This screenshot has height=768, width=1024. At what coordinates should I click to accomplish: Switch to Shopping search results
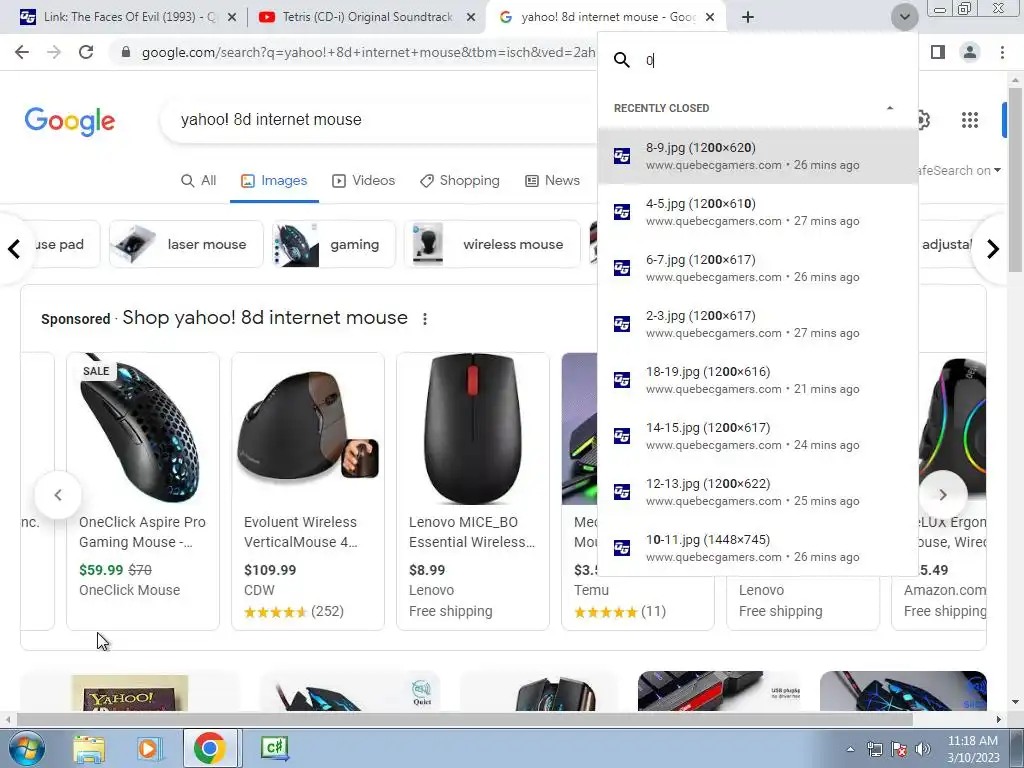click(460, 181)
